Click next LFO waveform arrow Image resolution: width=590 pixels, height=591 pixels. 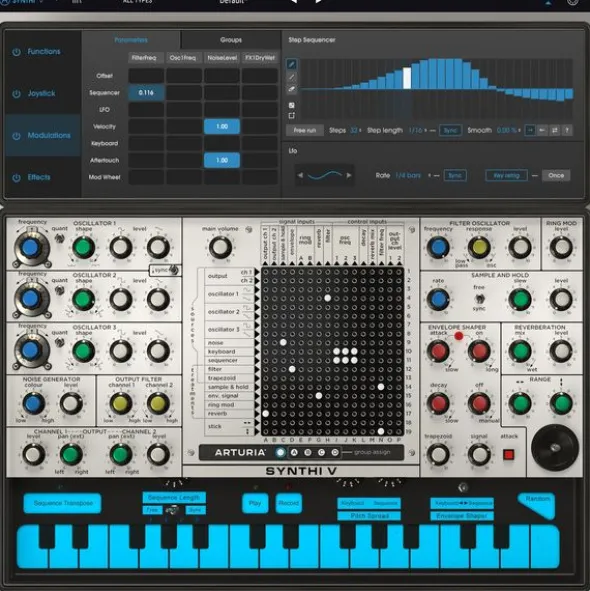point(349,175)
